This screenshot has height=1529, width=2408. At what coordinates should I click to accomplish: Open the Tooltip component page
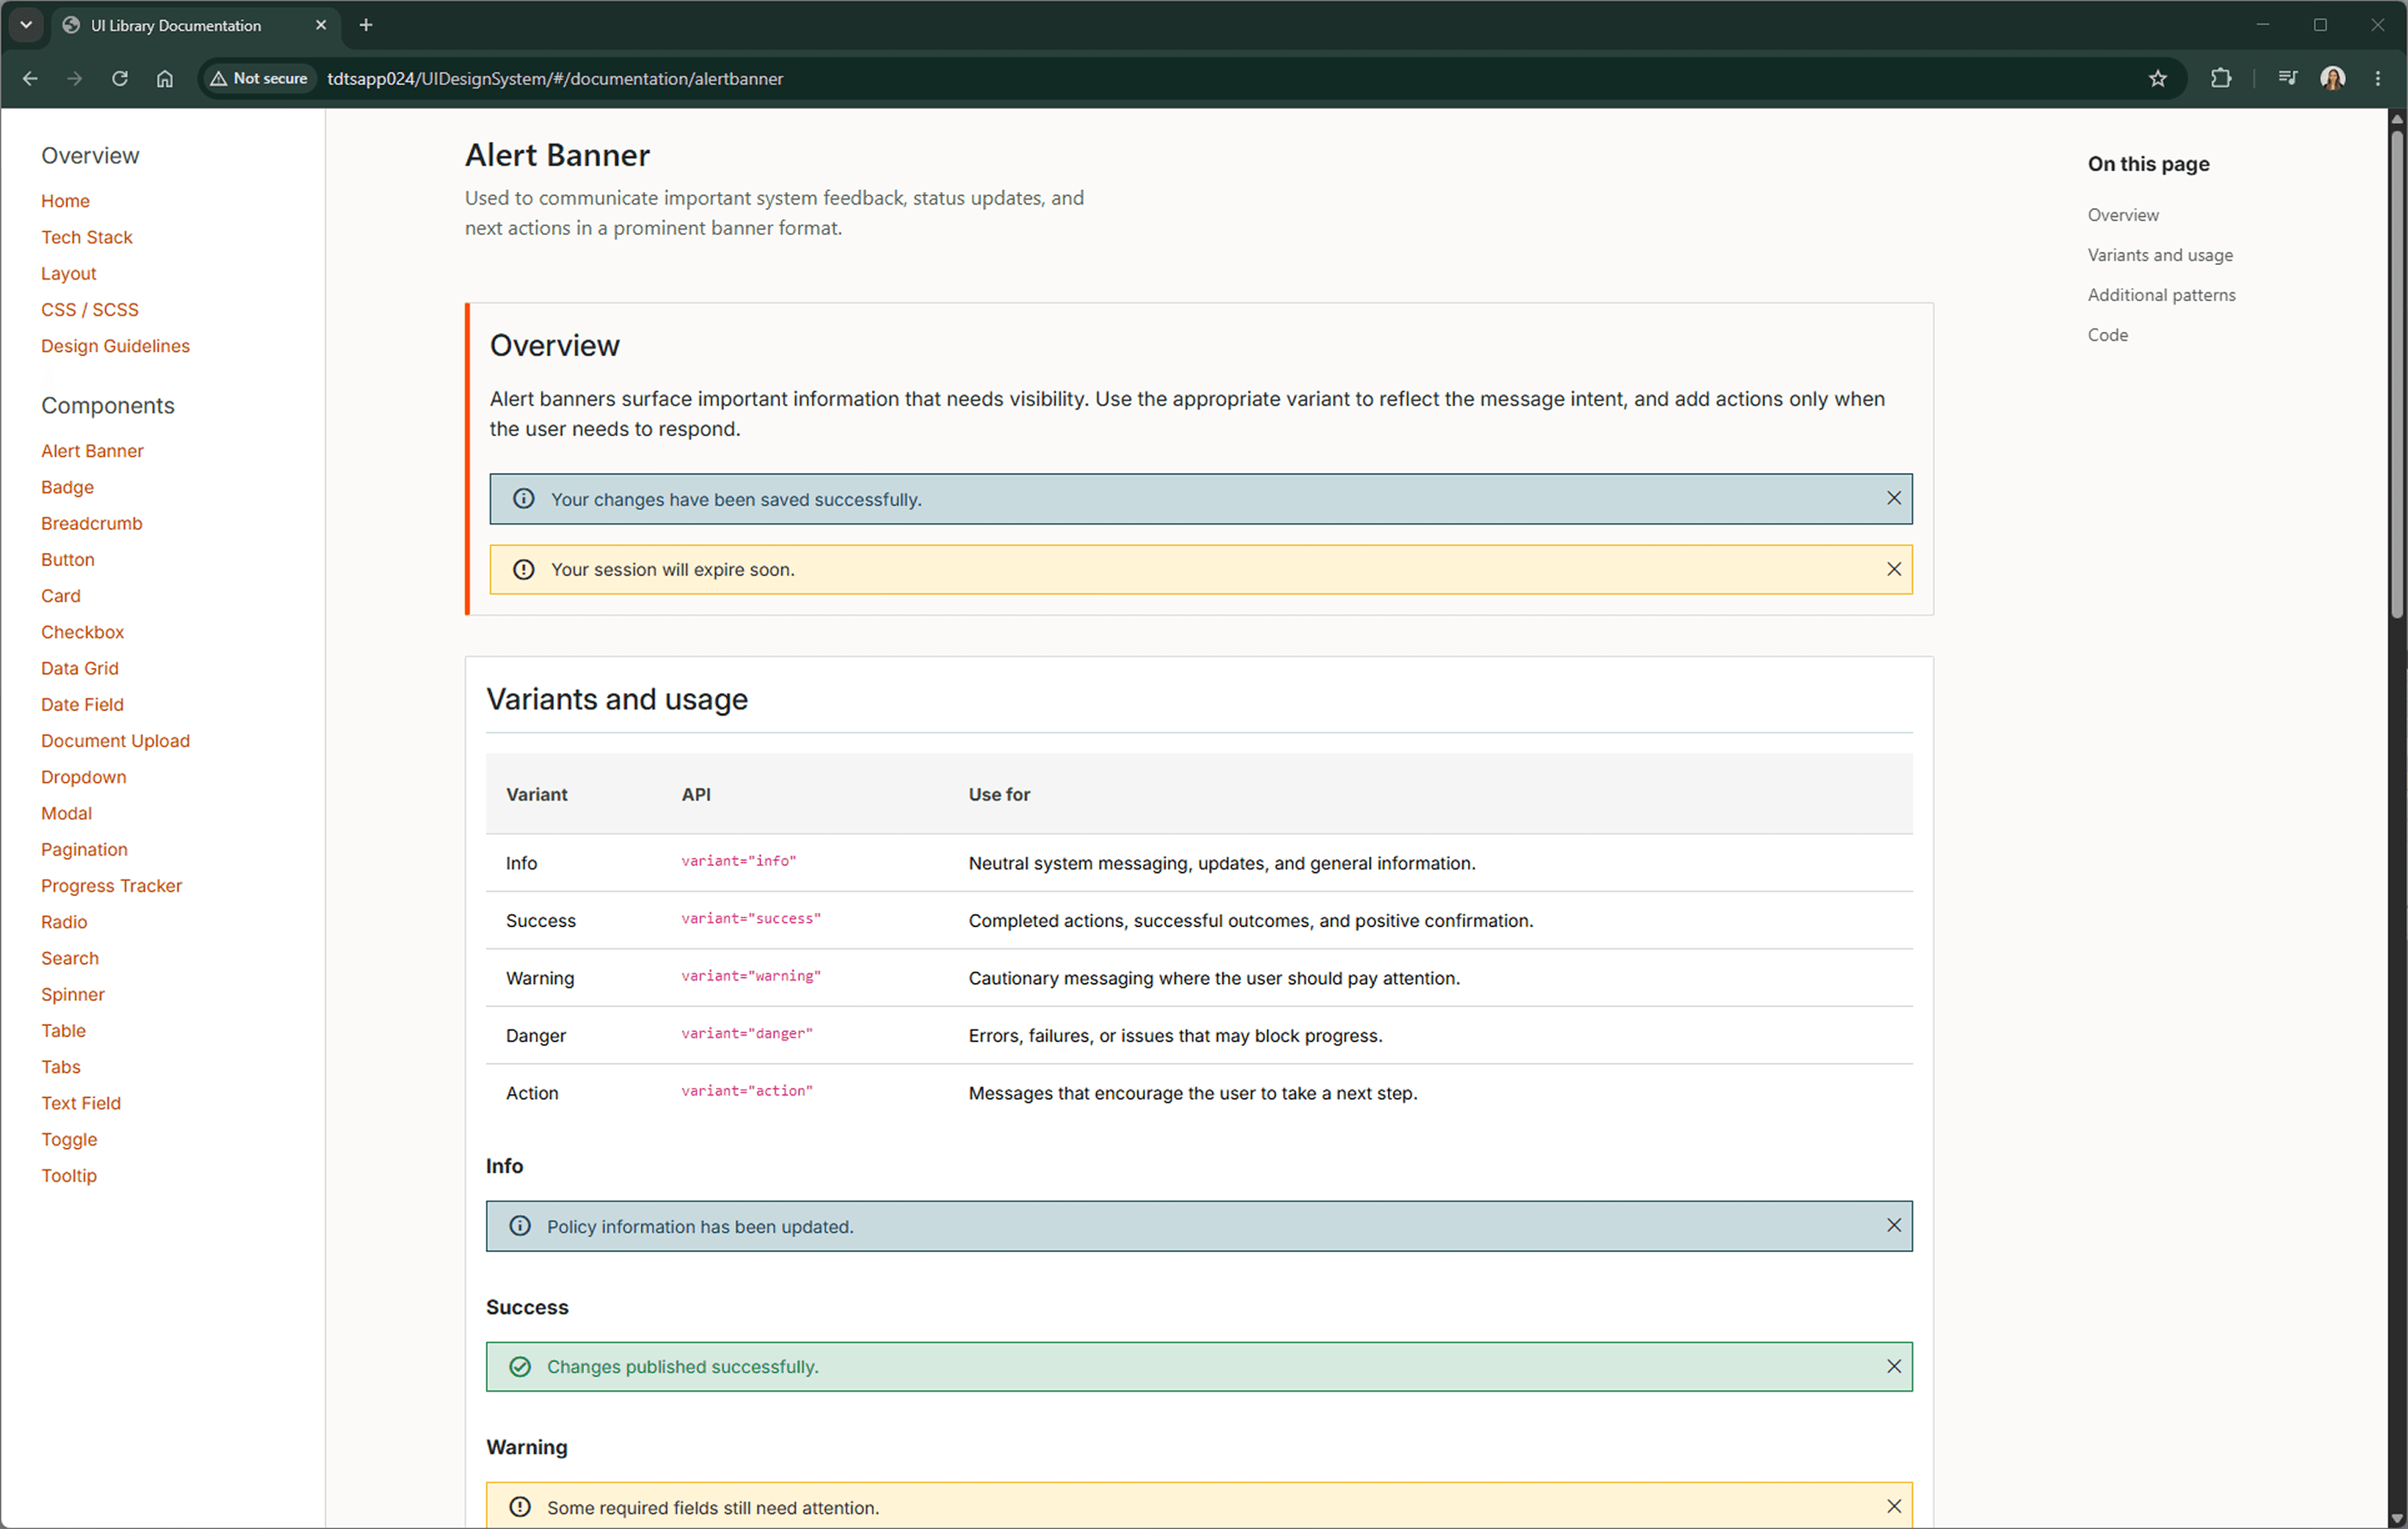coord(69,1175)
